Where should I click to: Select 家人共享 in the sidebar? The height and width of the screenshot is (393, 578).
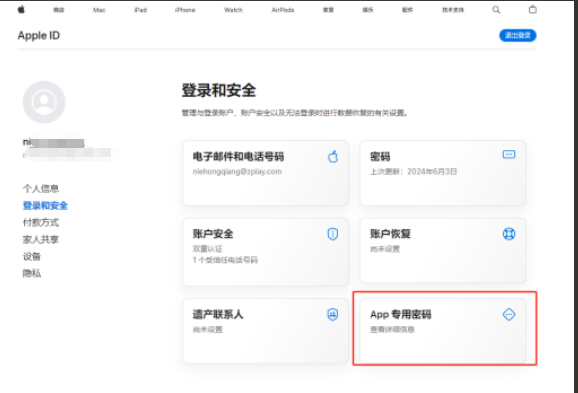[41, 240]
